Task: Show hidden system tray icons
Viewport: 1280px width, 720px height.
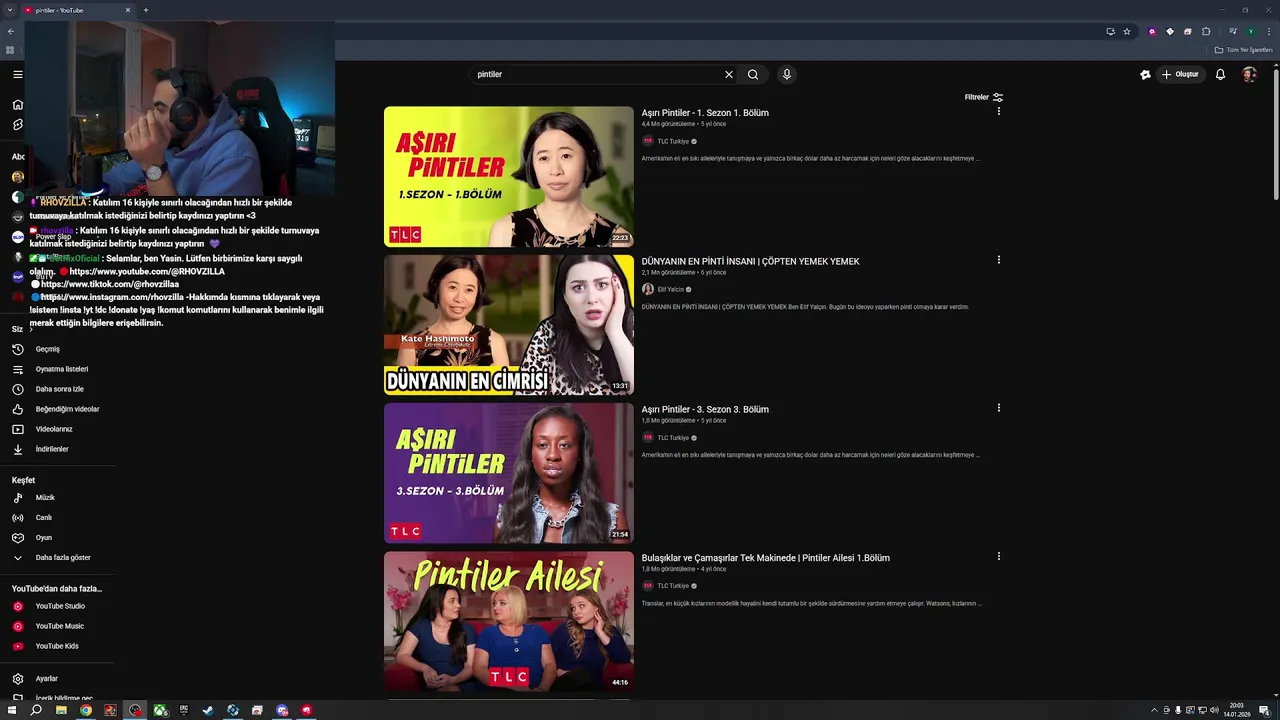Action: click(x=1154, y=710)
